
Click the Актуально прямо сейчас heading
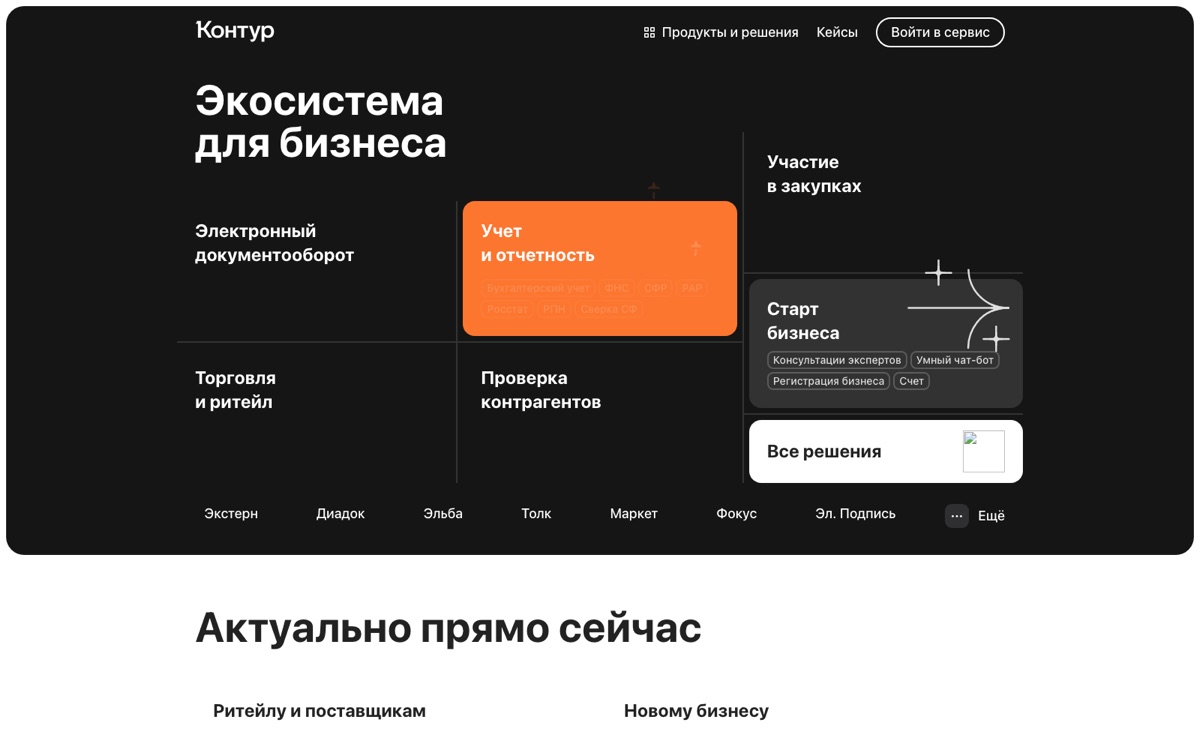pos(448,627)
